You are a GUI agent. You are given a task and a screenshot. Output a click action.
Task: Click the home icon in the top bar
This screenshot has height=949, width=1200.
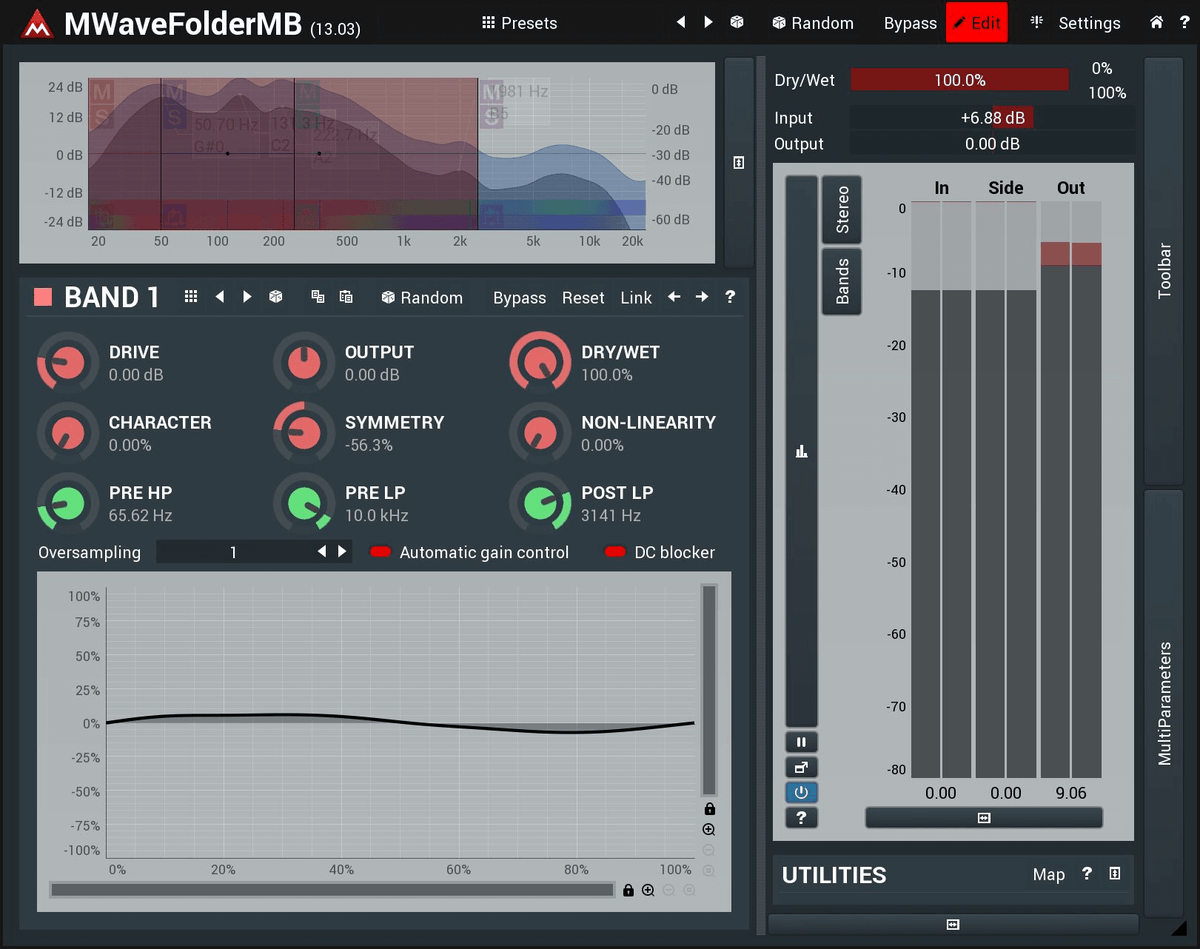(x=1156, y=22)
